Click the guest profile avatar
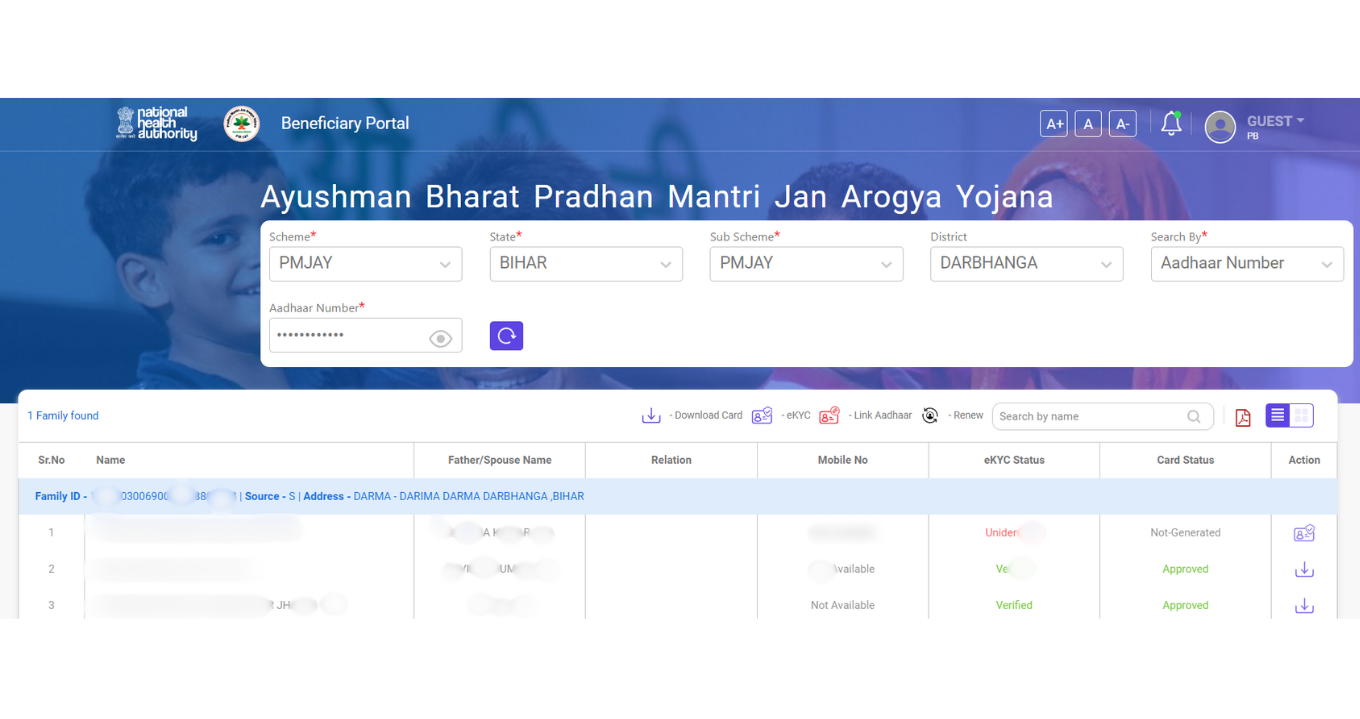The width and height of the screenshot is (1360, 719). [1220, 127]
